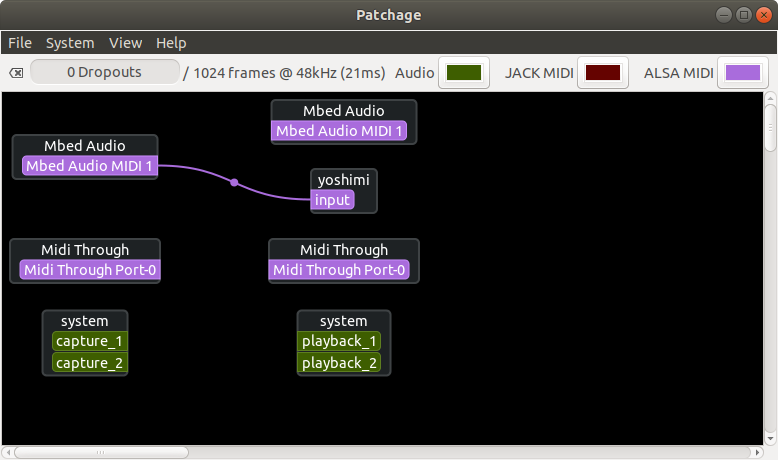
Task: Select left Midi Through Port-0
Action: tap(90, 270)
